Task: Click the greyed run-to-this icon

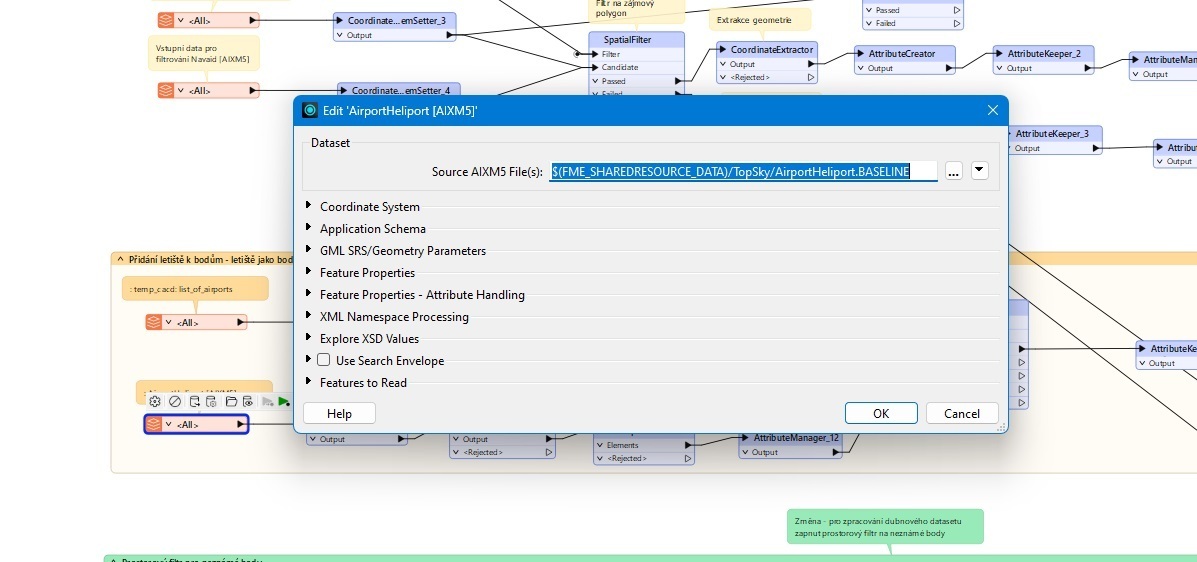Action: (x=267, y=402)
